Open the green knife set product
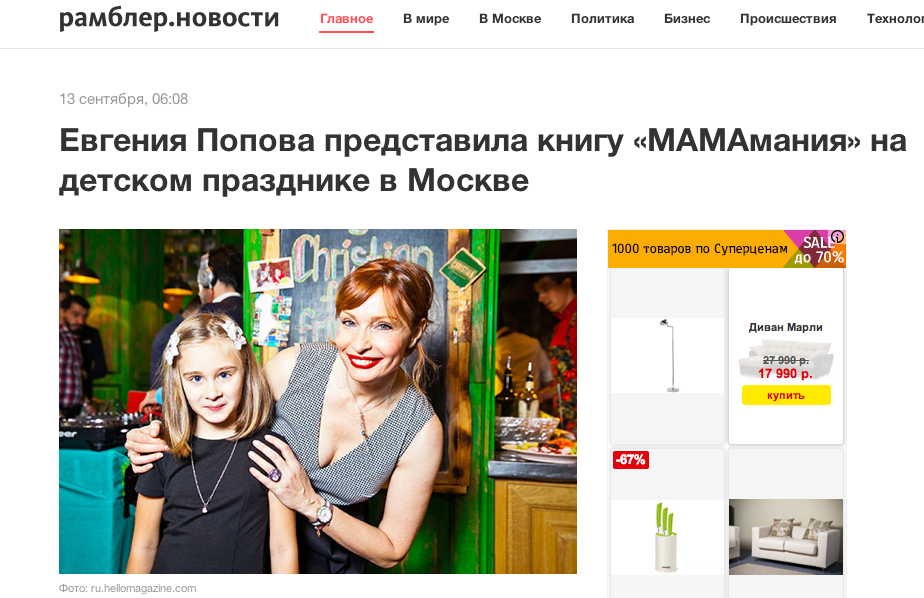The width and height of the screenshot is (924, 598). pyautogui.click(x=666, y=537)
